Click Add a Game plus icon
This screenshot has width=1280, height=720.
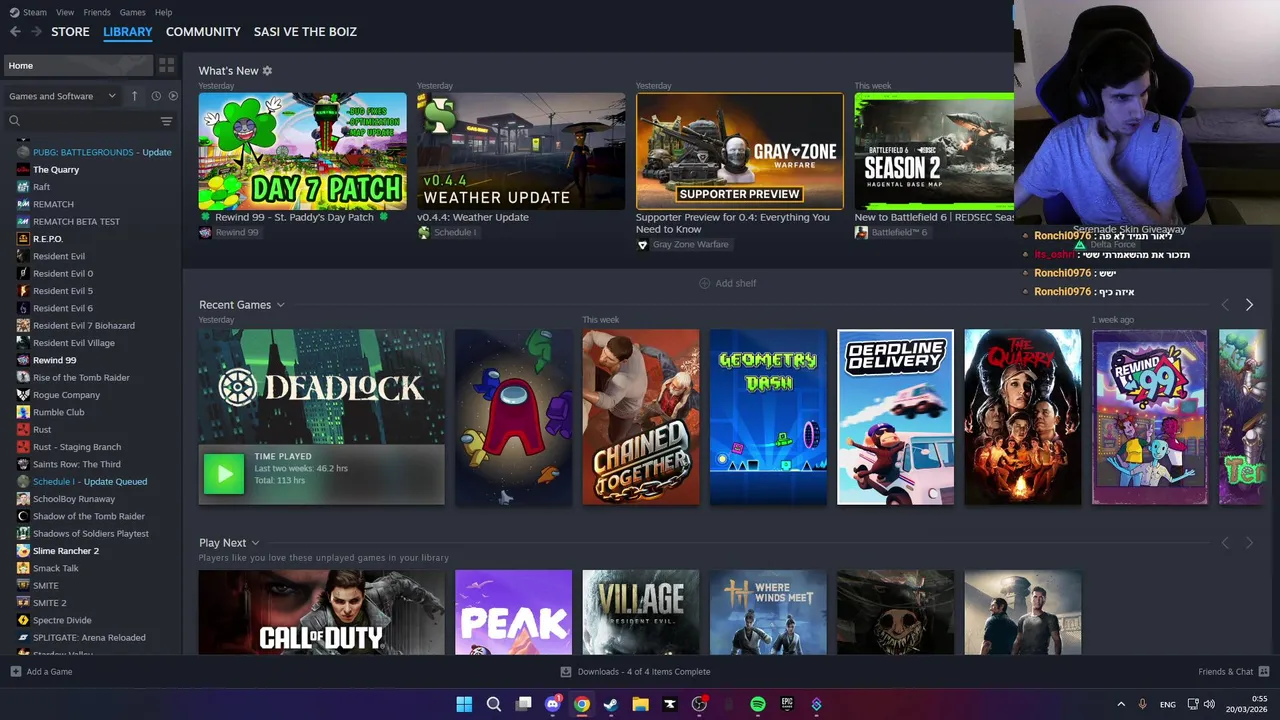coord(15,672)
